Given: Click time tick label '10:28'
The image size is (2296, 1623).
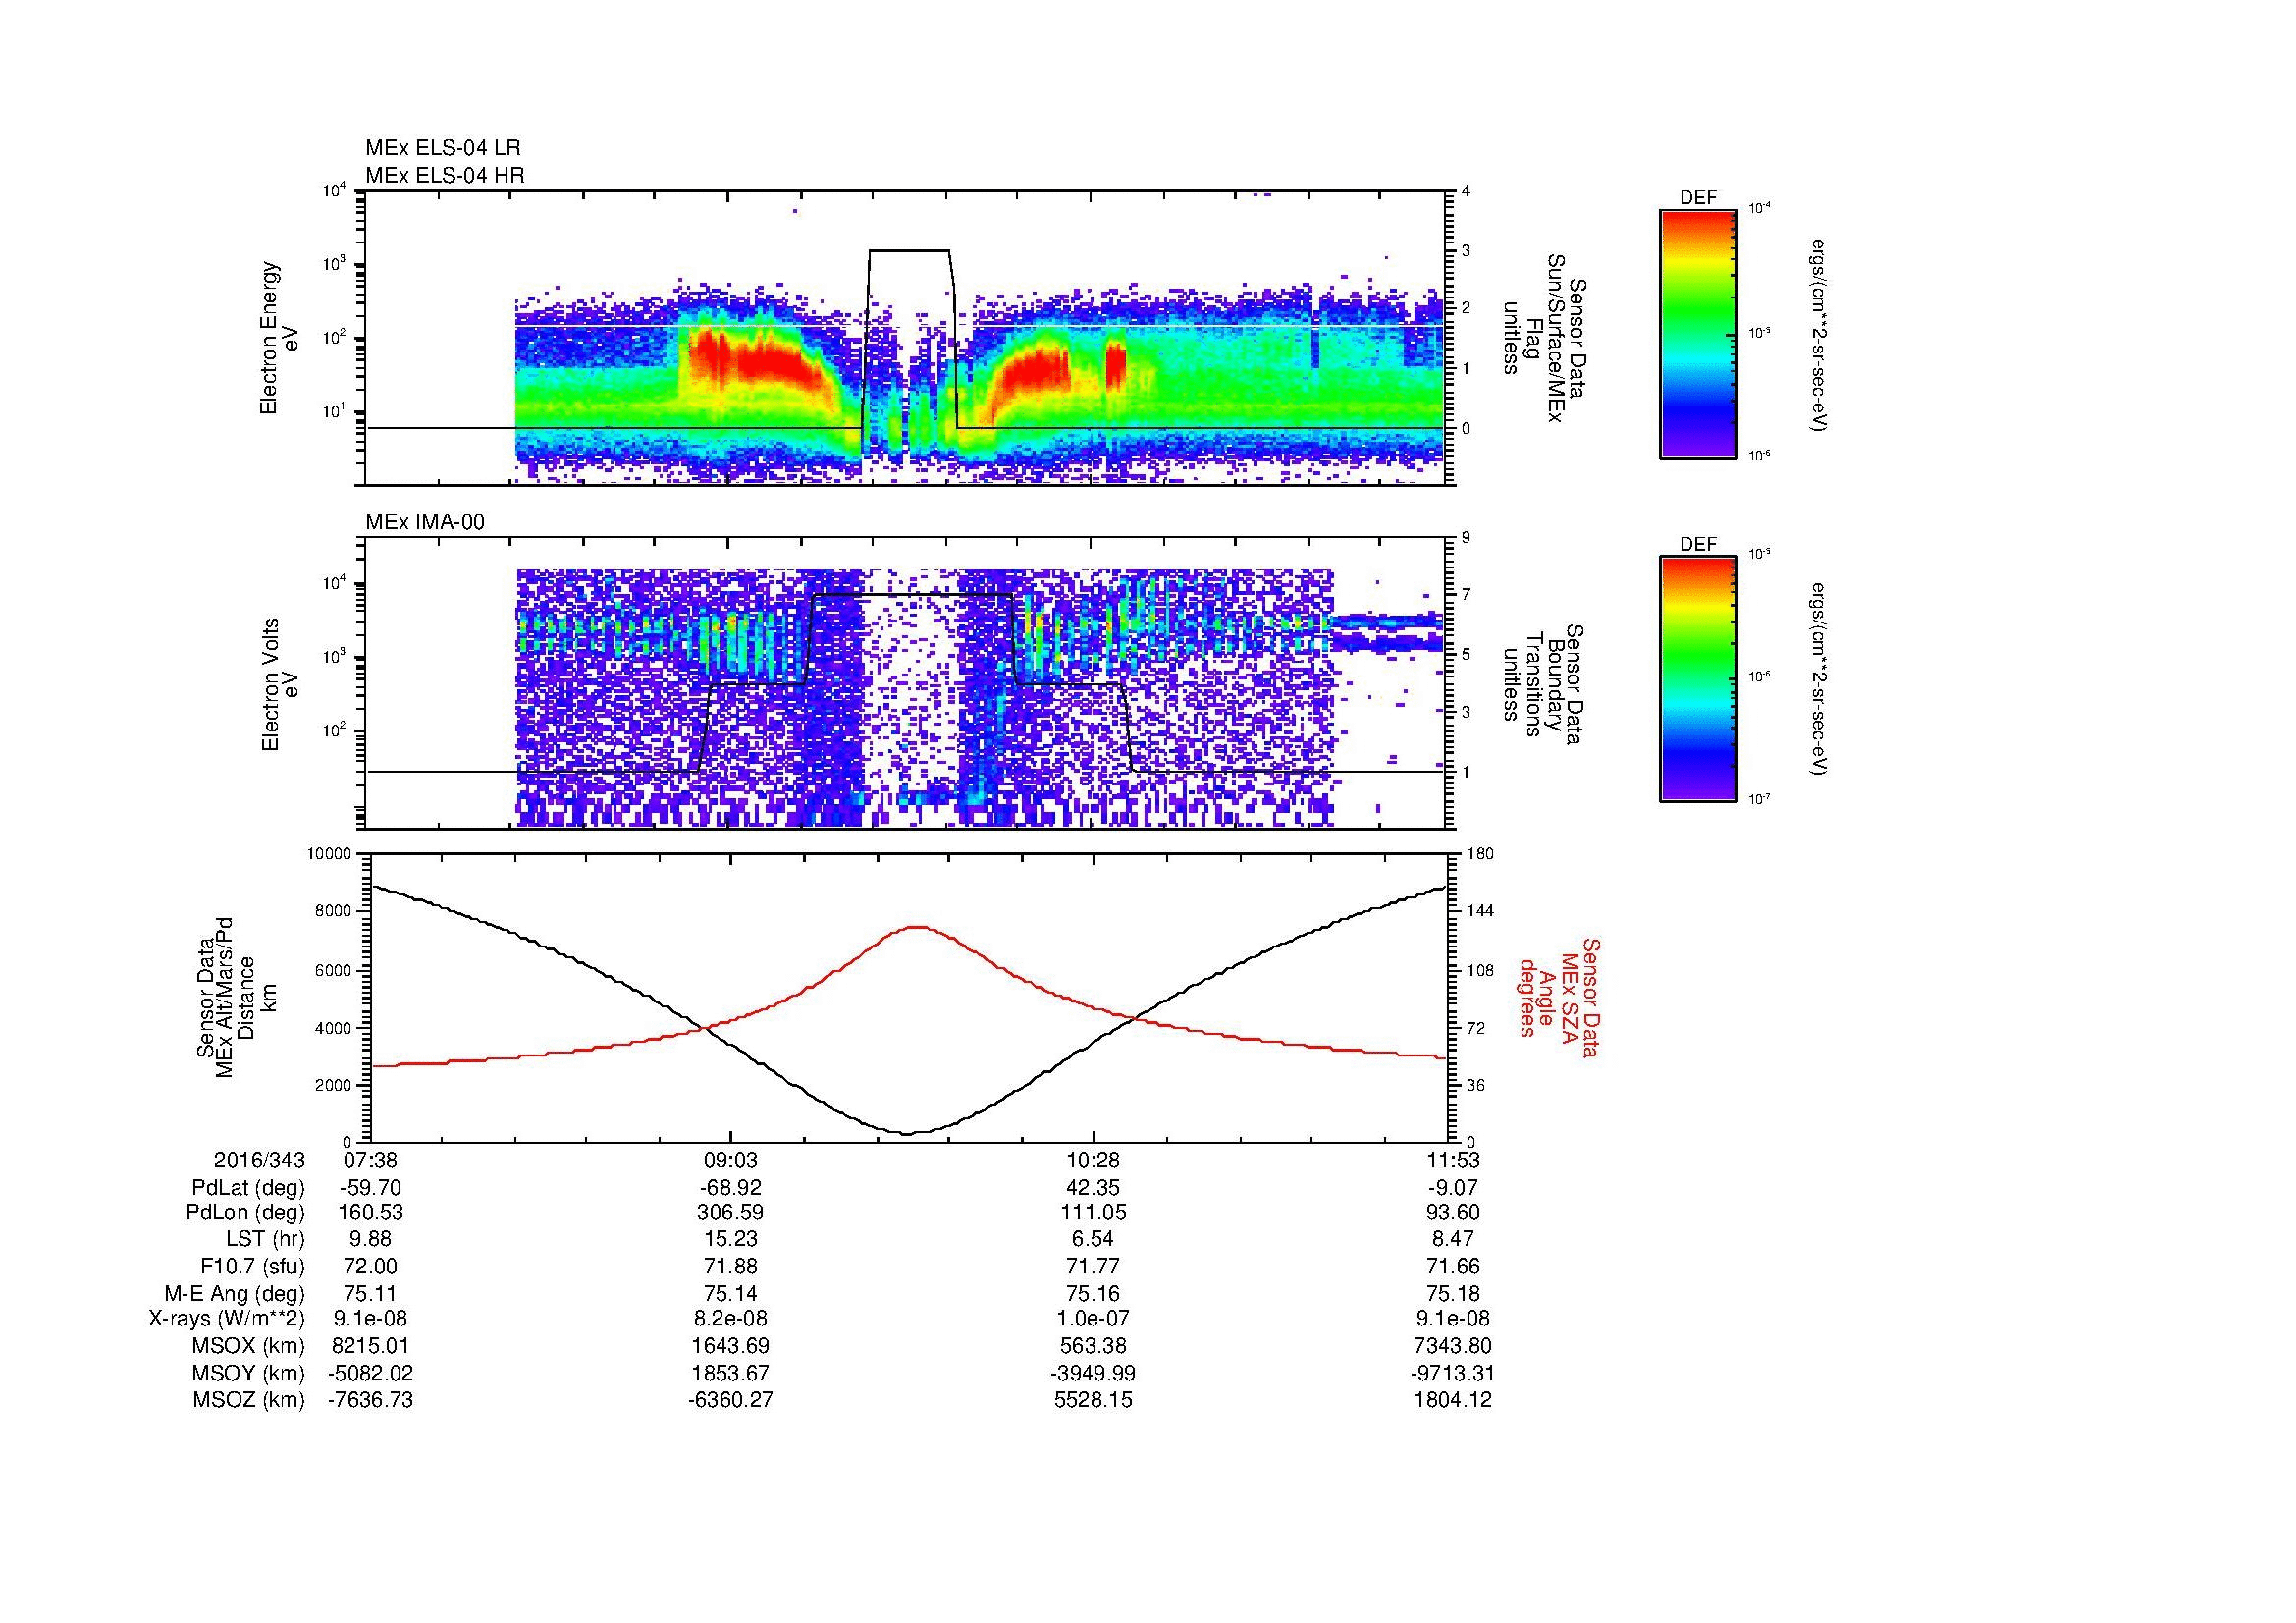Looking at the screenshot, I should coord(1093,1160).
